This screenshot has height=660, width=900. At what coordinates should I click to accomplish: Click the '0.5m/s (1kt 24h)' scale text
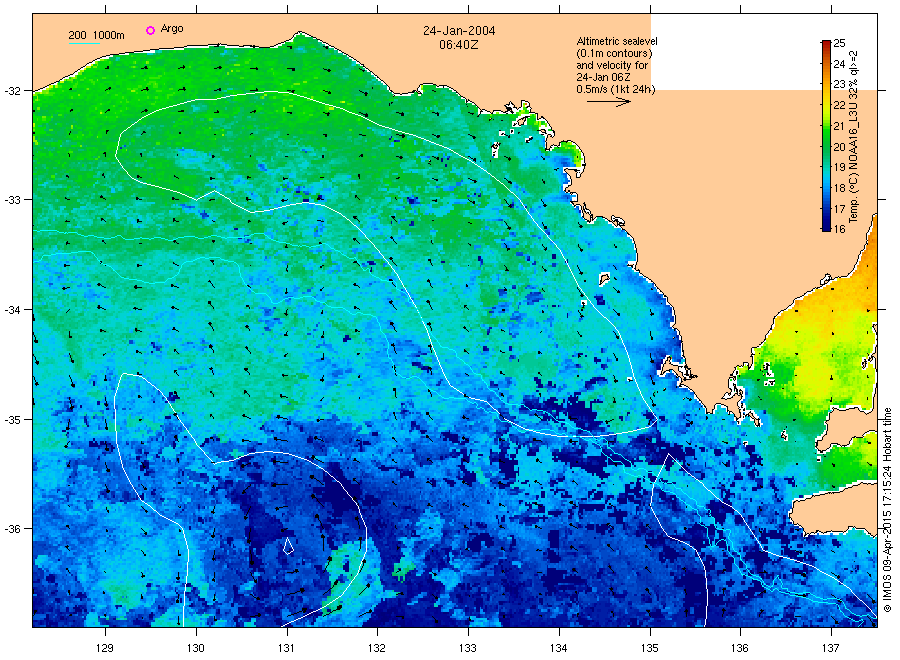click(x=616, y=89)
